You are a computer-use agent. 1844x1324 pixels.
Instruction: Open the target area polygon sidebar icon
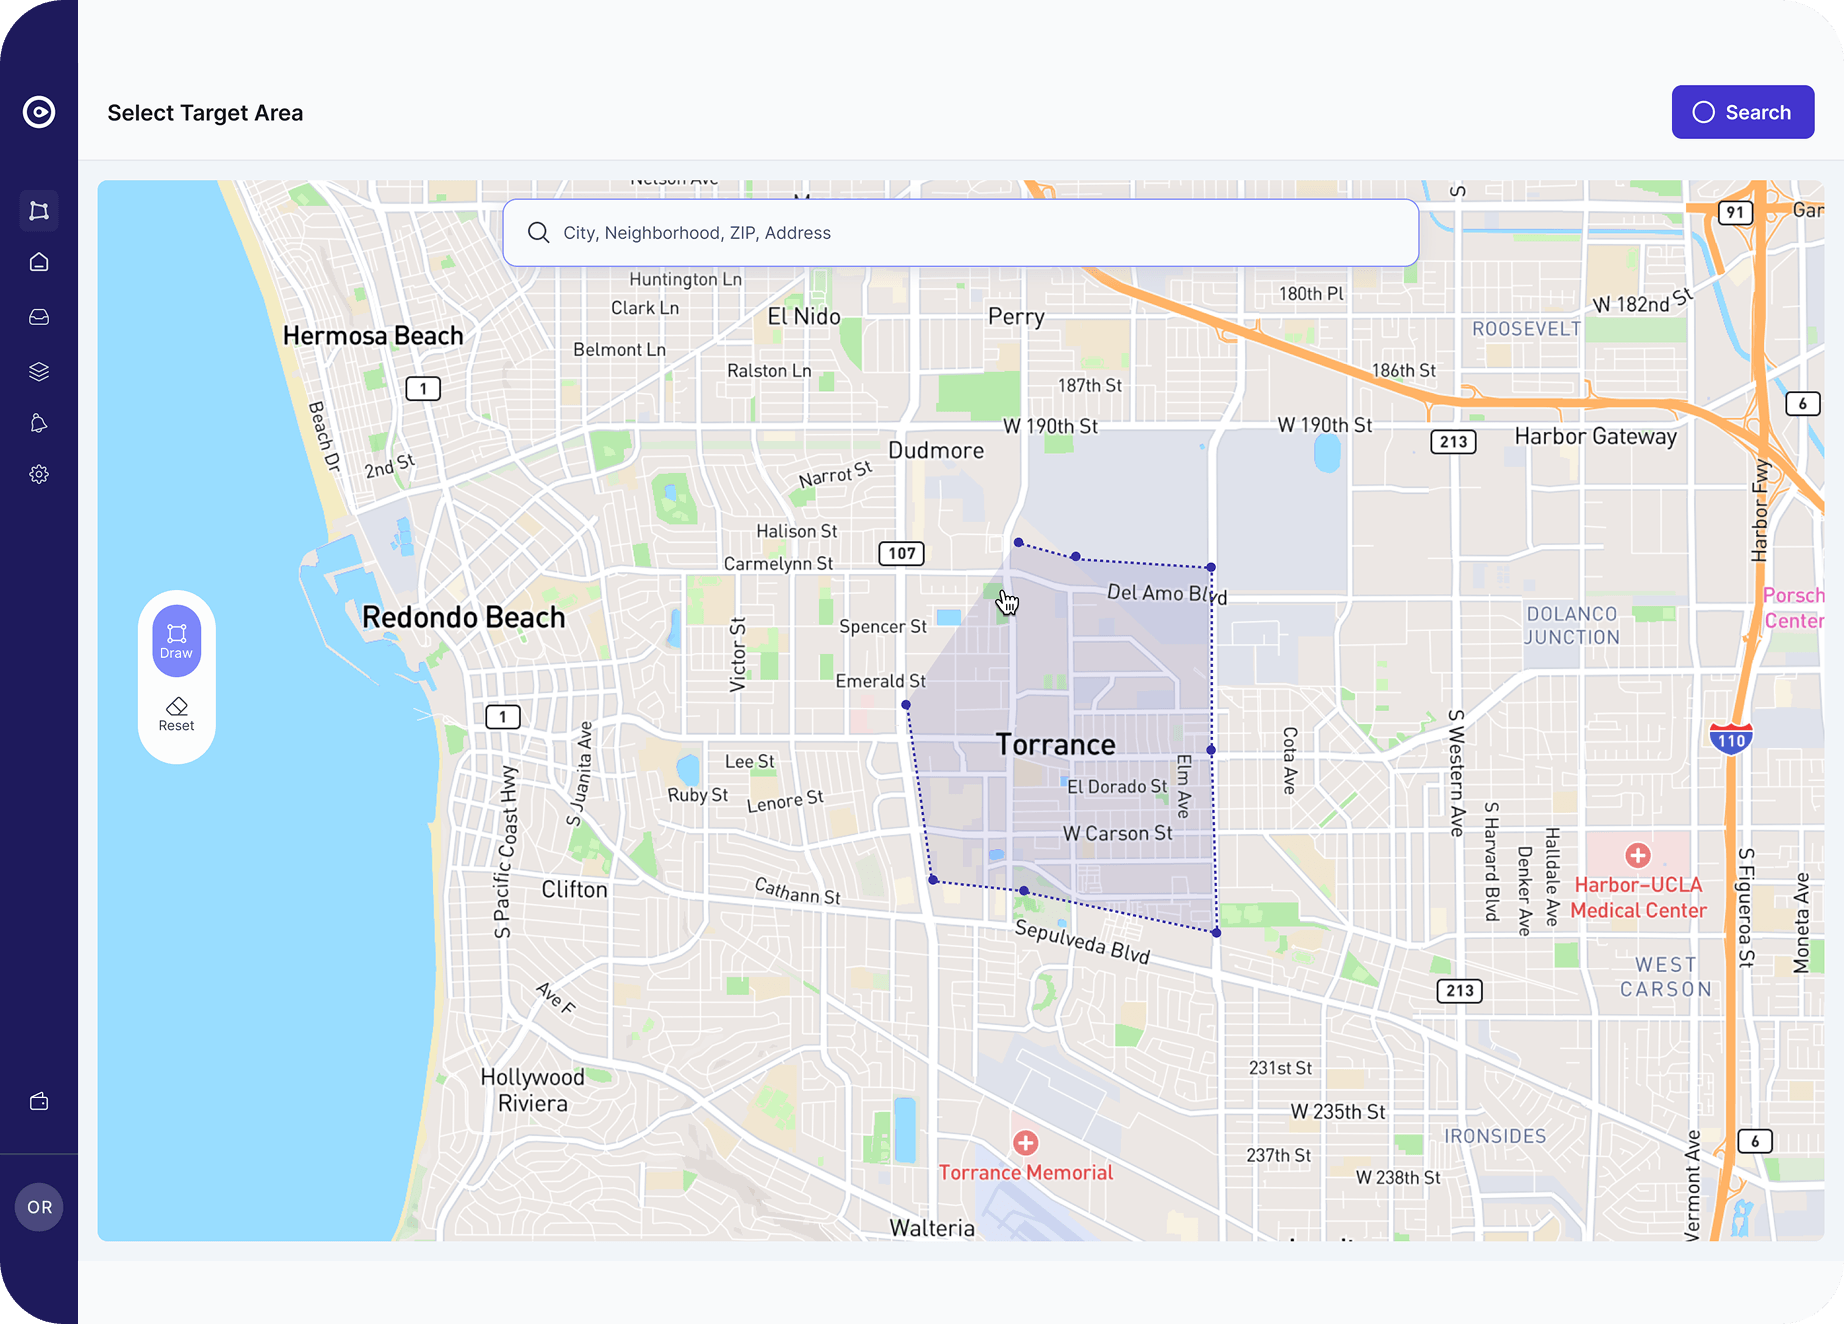39,211
